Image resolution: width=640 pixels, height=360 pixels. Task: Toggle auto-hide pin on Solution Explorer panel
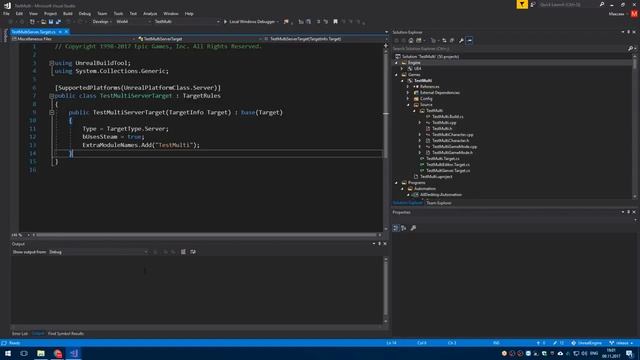[x=629, y=32]
